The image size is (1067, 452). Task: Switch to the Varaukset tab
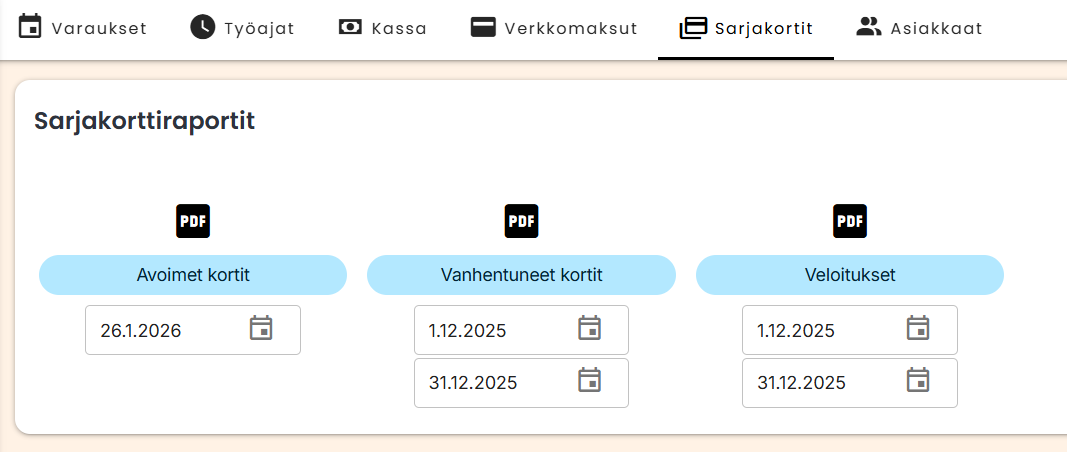(x=83, y=28)
